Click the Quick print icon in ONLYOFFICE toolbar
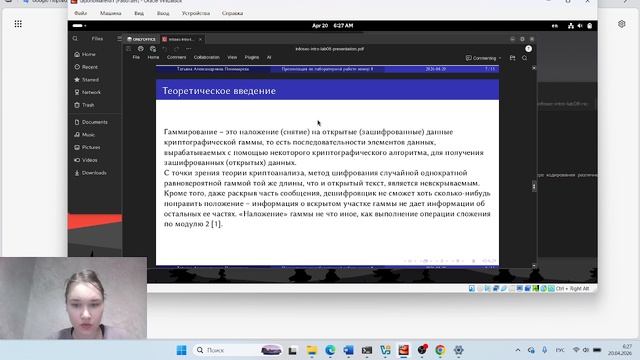This screenshot has height=360, width=640. [153, 49]
